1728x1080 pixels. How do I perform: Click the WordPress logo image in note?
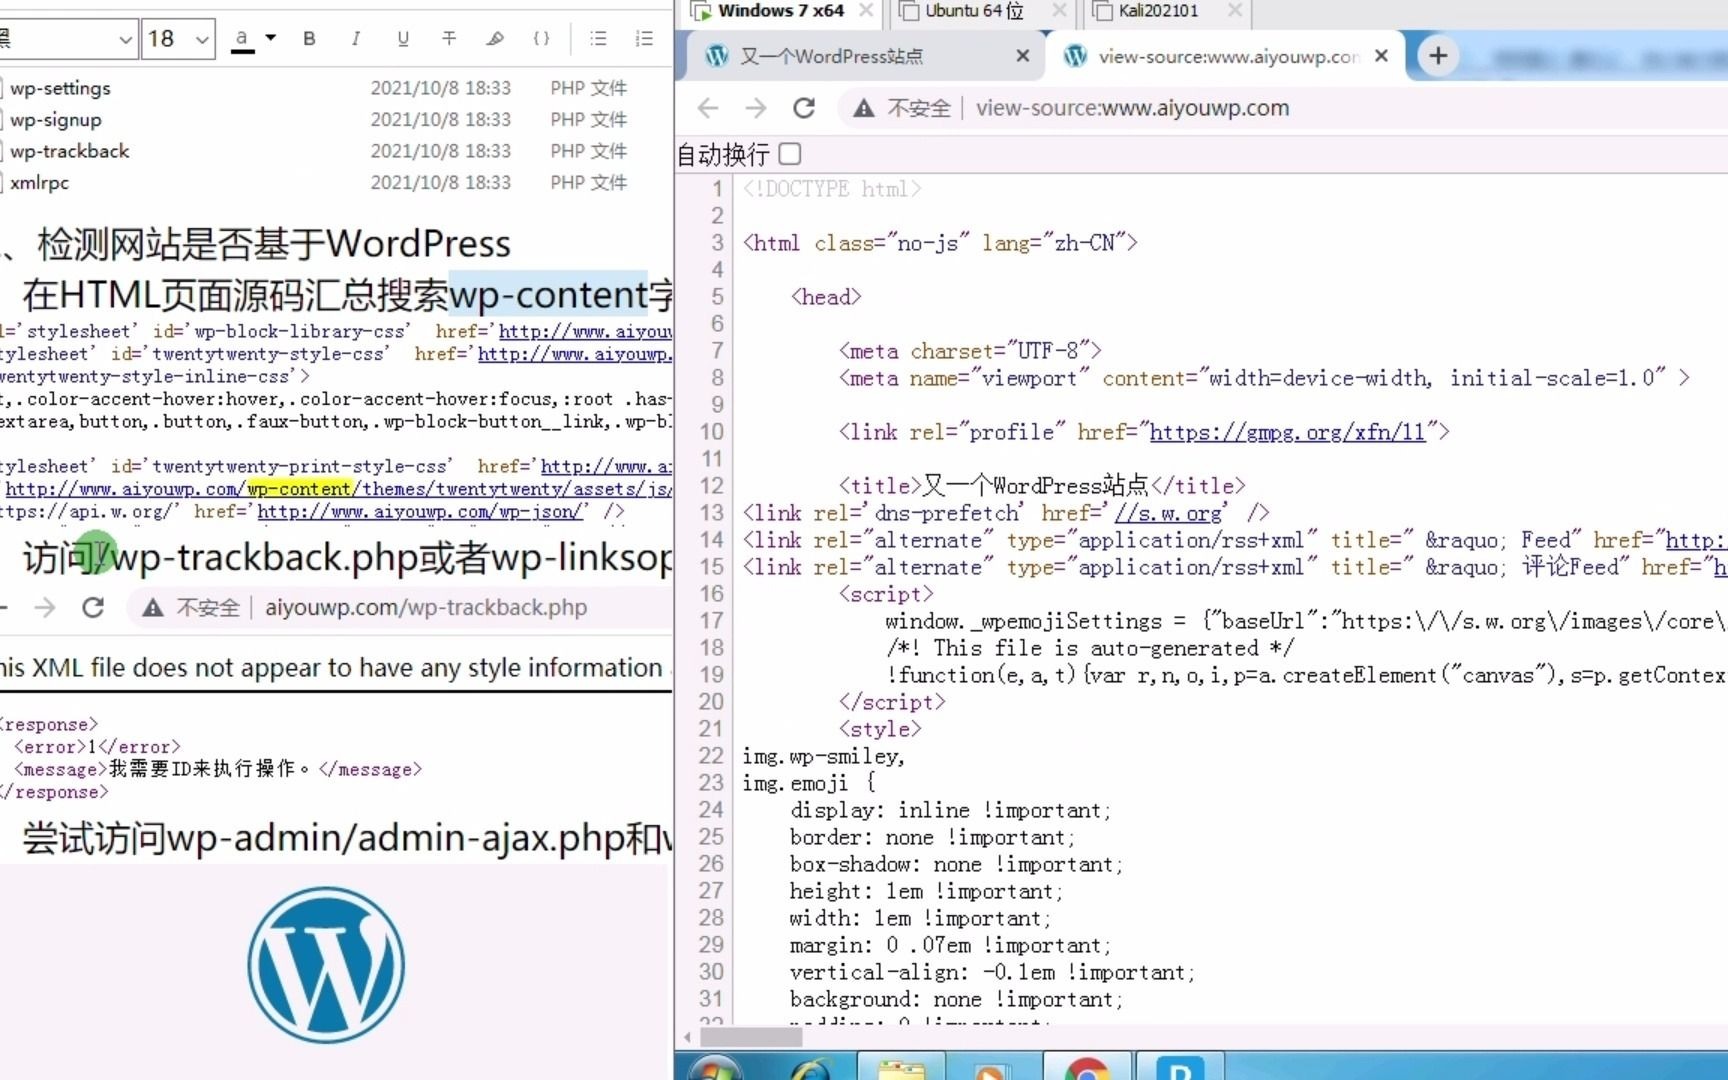[x=326, y=966]
